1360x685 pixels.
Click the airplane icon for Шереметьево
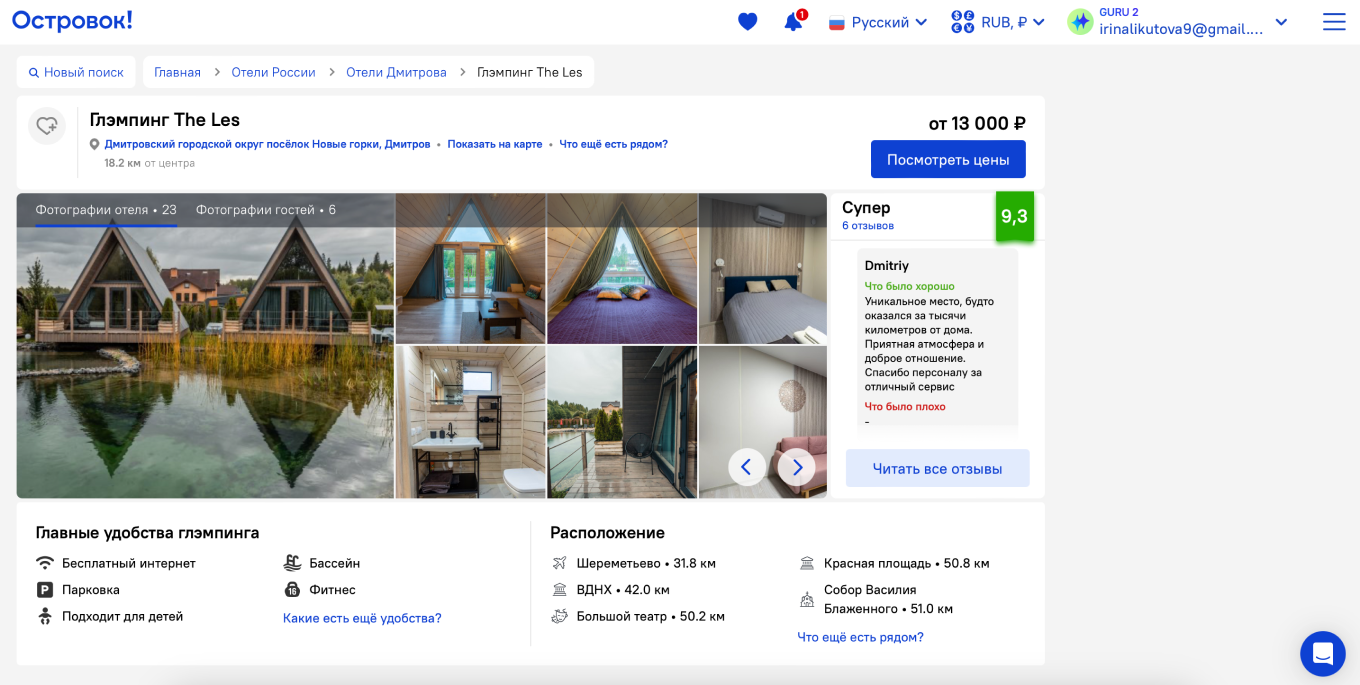pyautogui.click(x=560, y=563)
